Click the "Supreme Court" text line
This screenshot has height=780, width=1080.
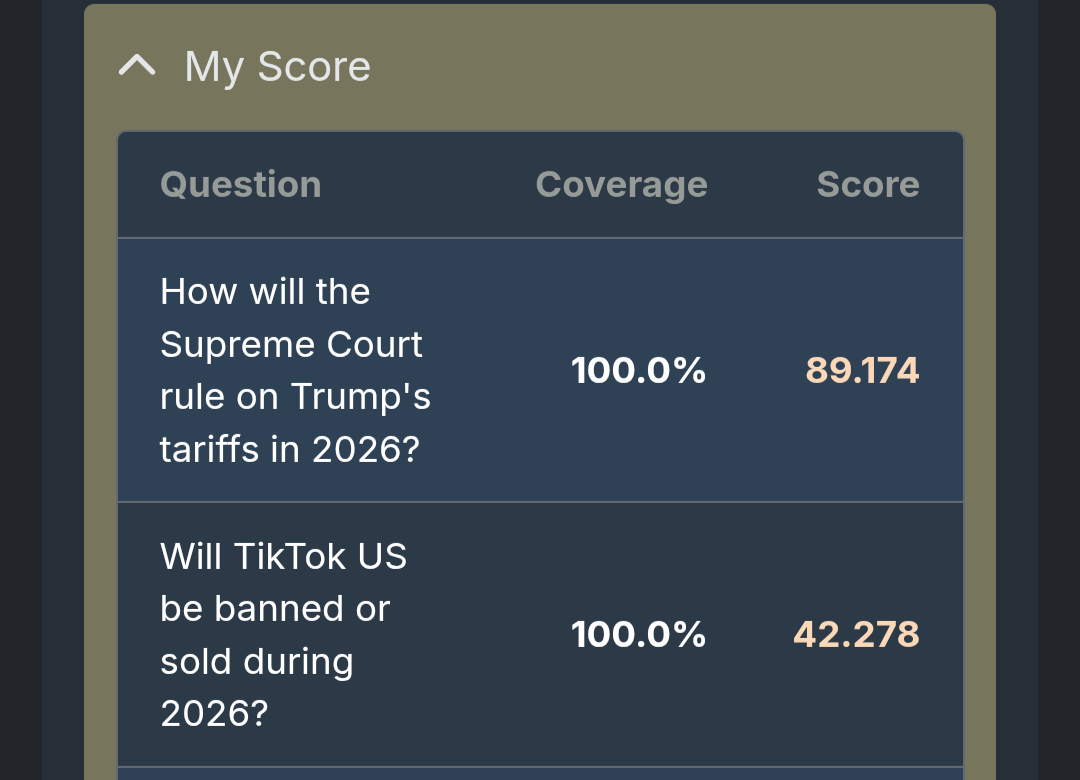[x=291, y=345]
